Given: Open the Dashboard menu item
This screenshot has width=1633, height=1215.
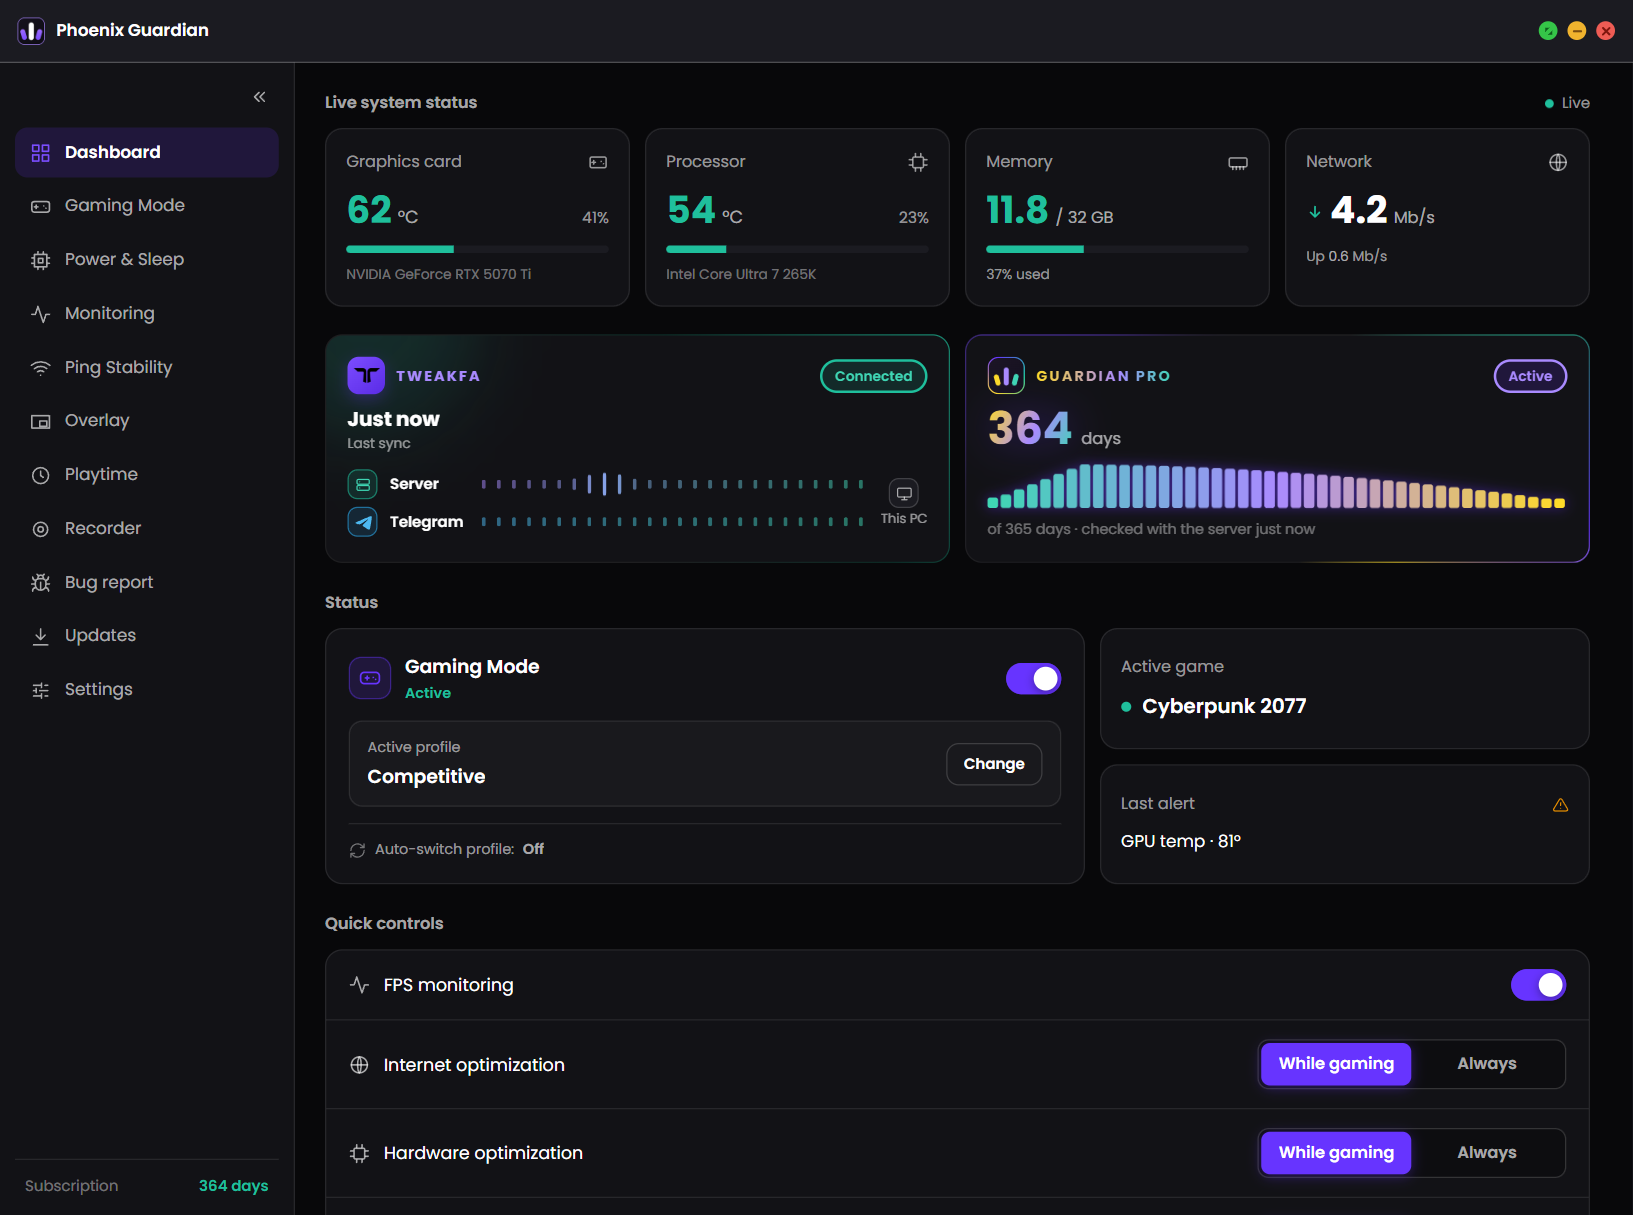Looking at the screenshot, I should coord(147,152).
